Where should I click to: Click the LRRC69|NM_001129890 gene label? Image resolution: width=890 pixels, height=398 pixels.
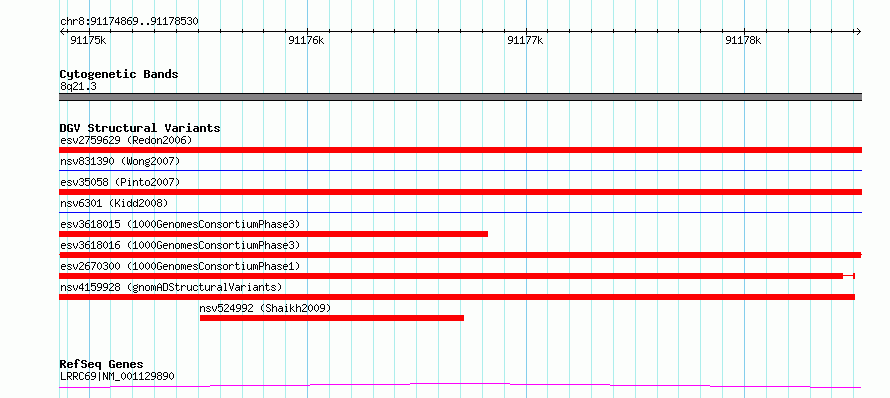point(117,376)
